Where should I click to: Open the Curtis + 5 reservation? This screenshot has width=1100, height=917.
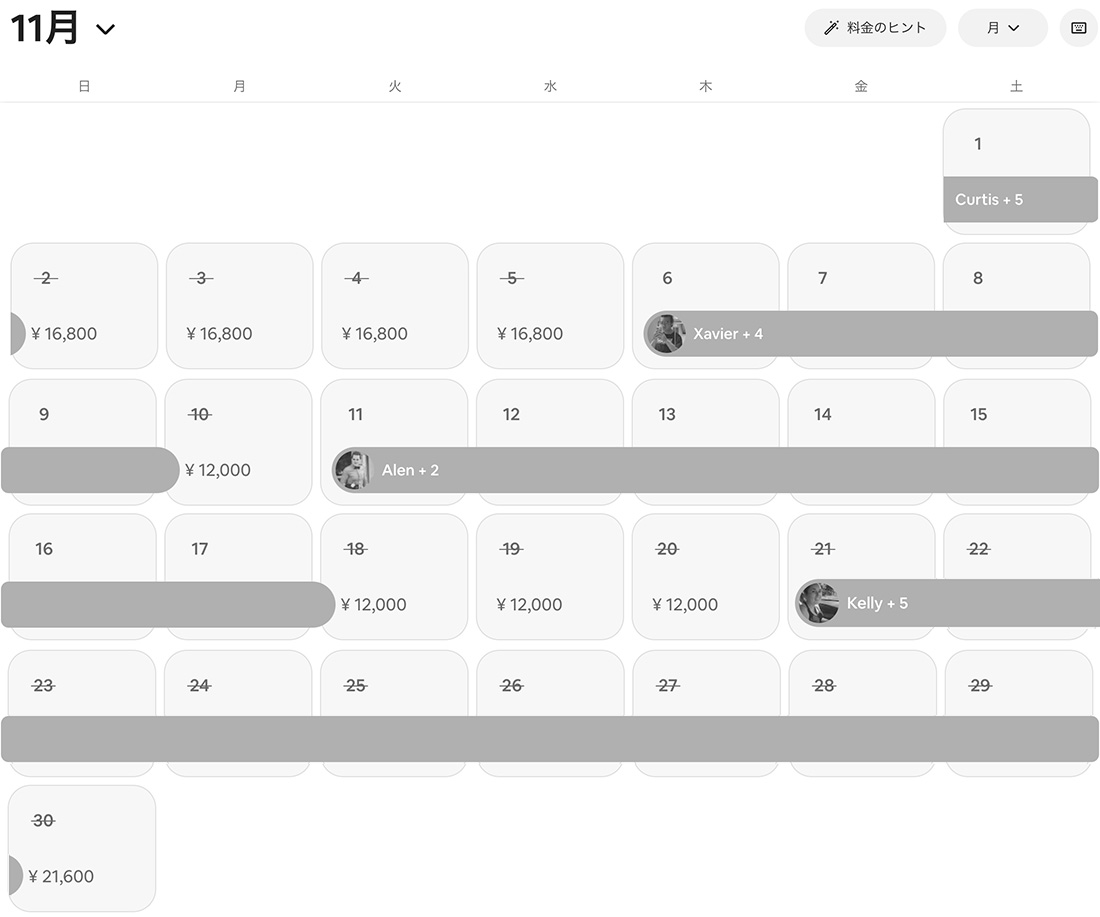(1020, 199)
